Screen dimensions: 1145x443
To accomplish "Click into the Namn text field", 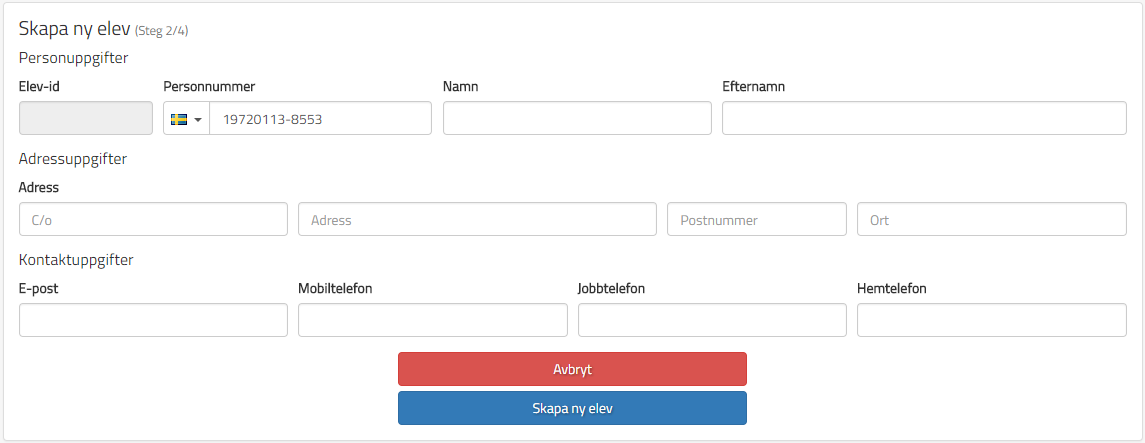I will (577, 118).
